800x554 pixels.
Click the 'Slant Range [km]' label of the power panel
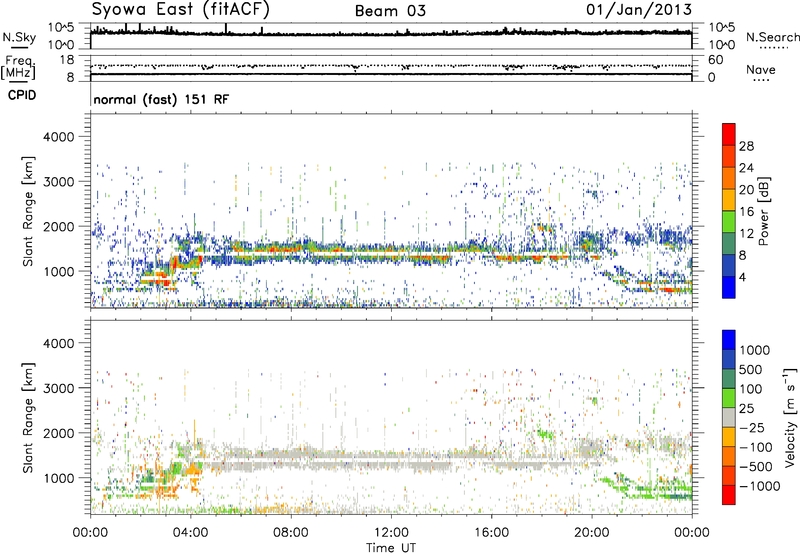pyautogui.click(x=28, y=211)
